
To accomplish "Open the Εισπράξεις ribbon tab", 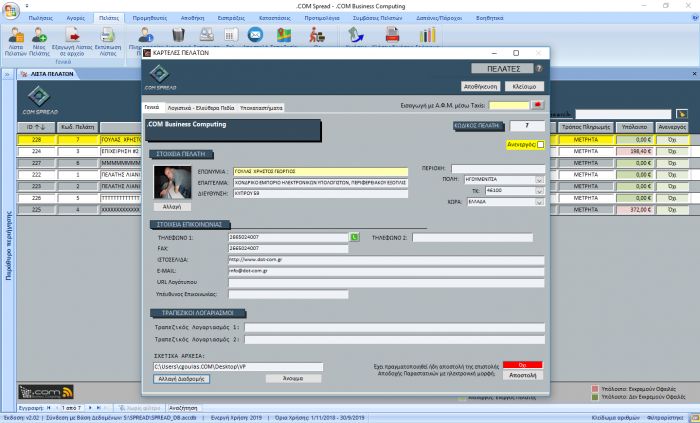I will point(231,18).
